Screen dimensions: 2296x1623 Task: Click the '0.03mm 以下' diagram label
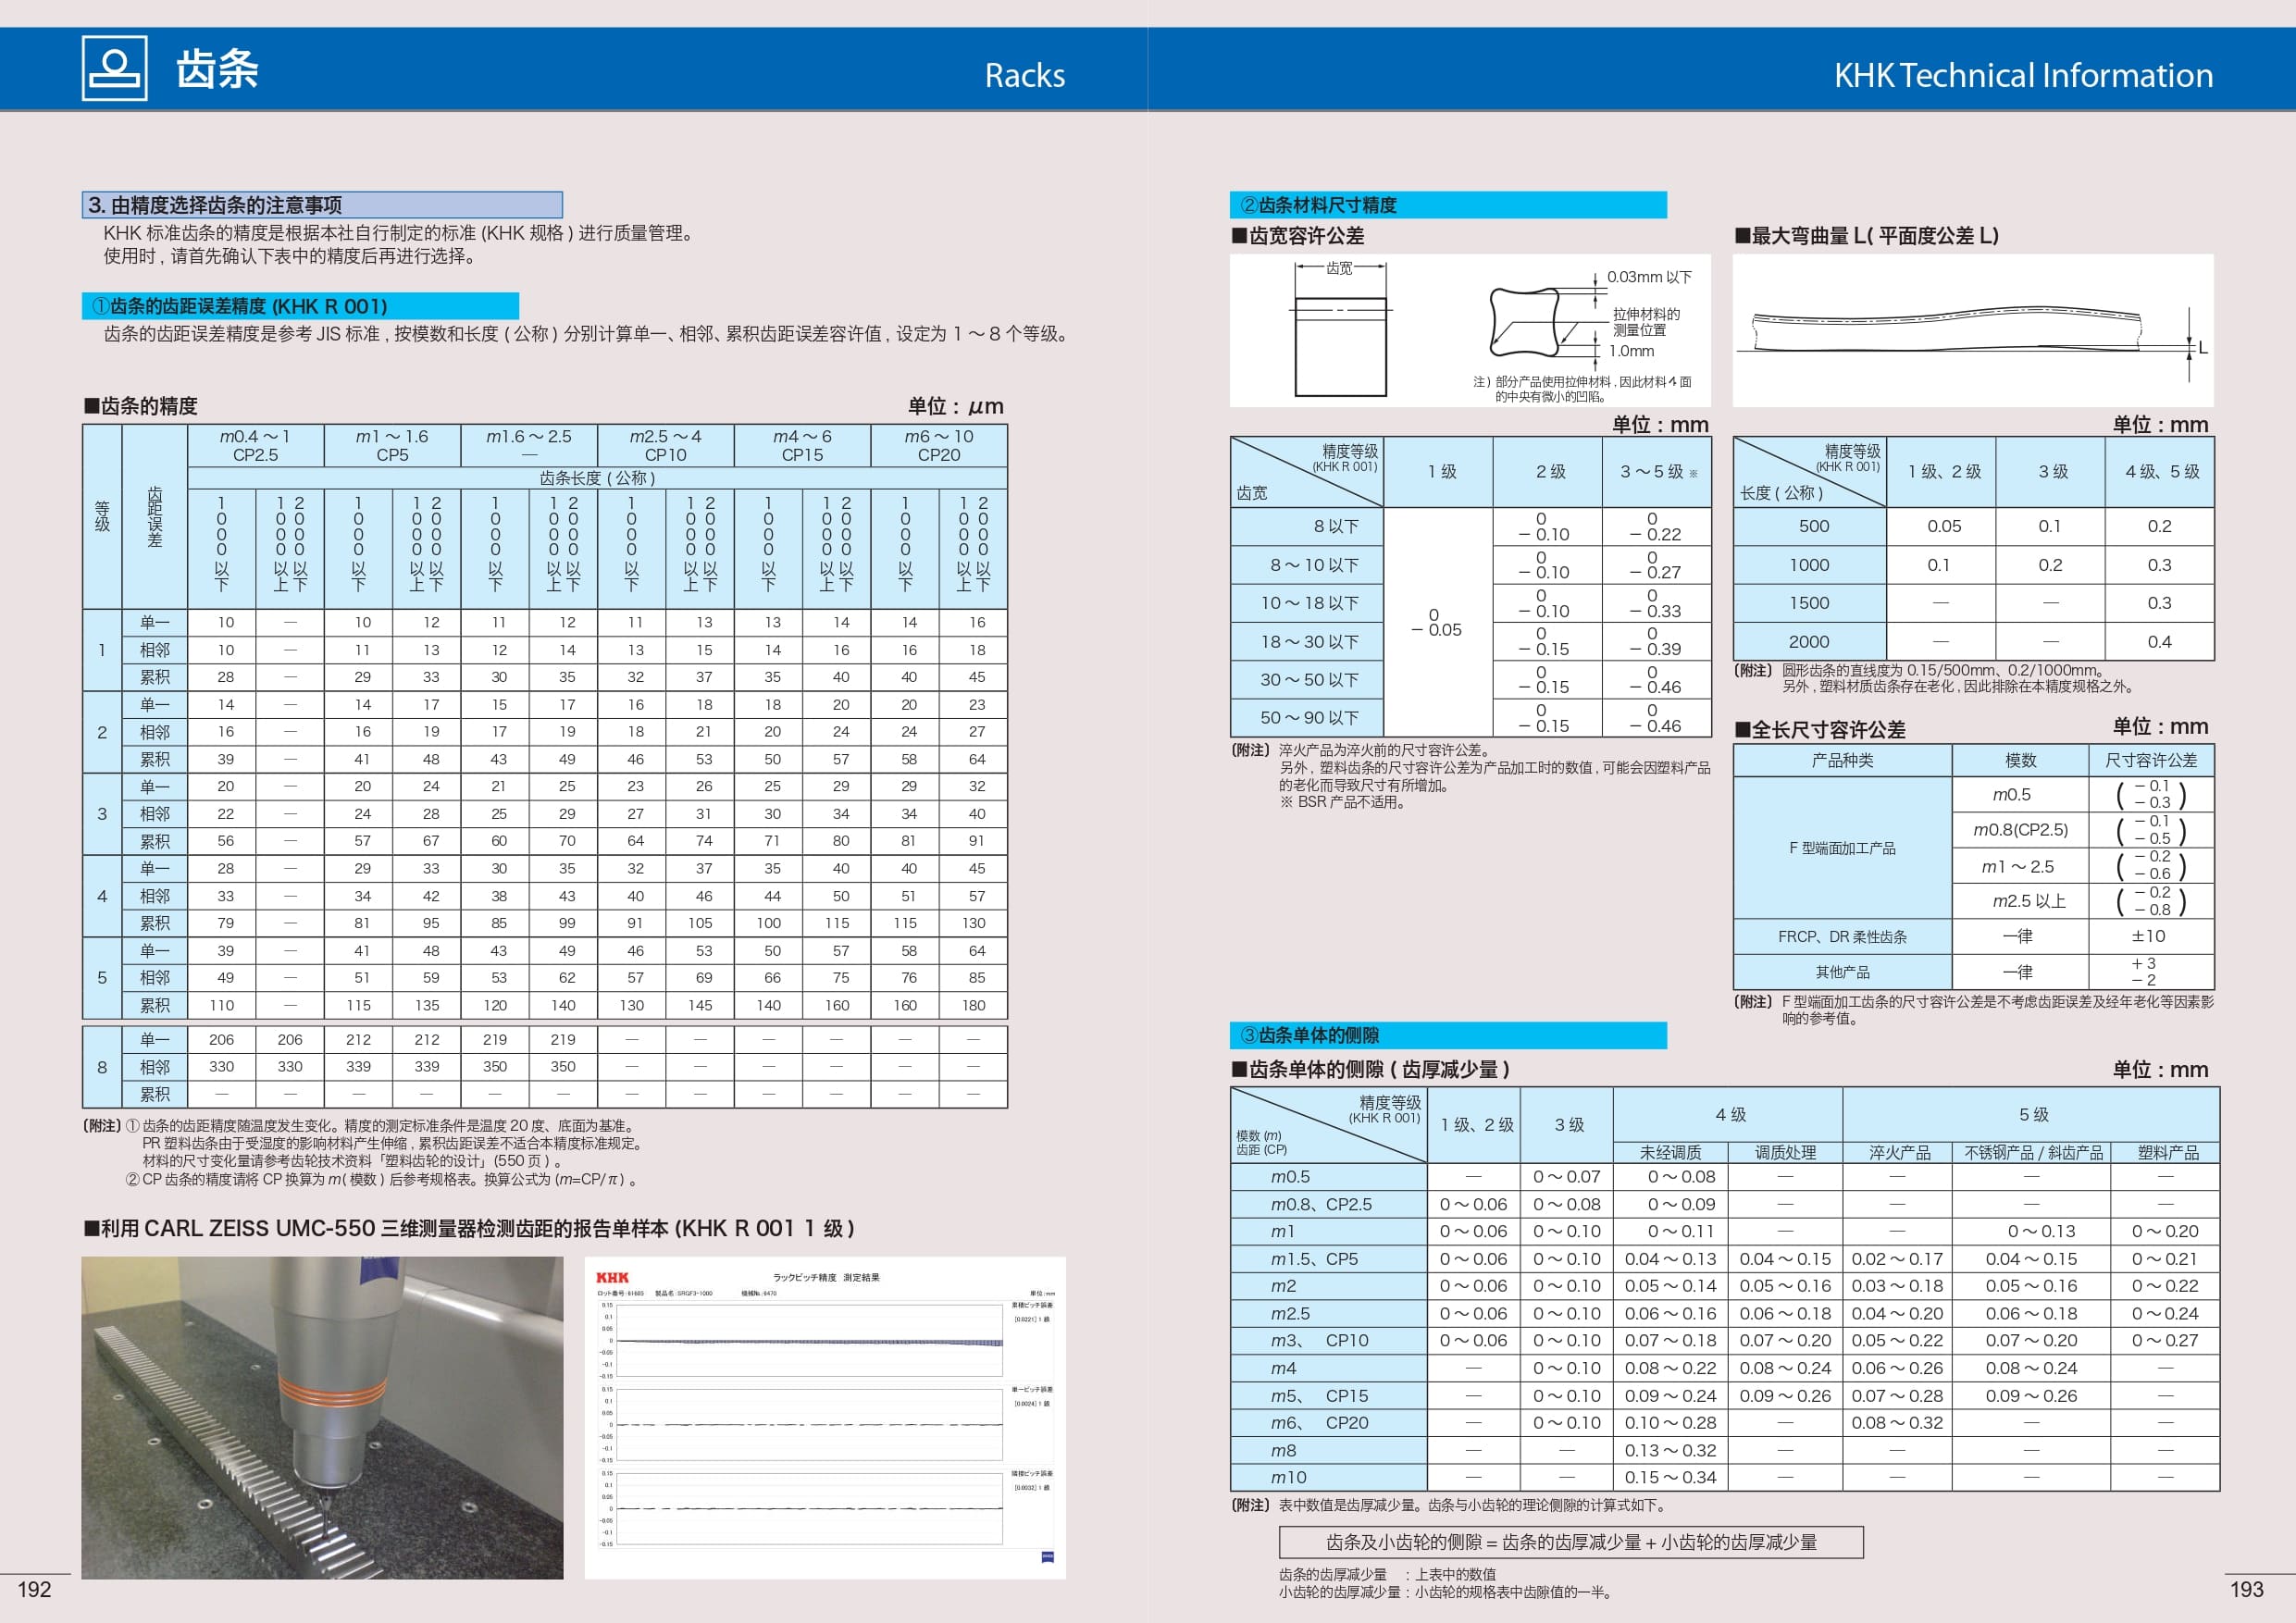1649,277
